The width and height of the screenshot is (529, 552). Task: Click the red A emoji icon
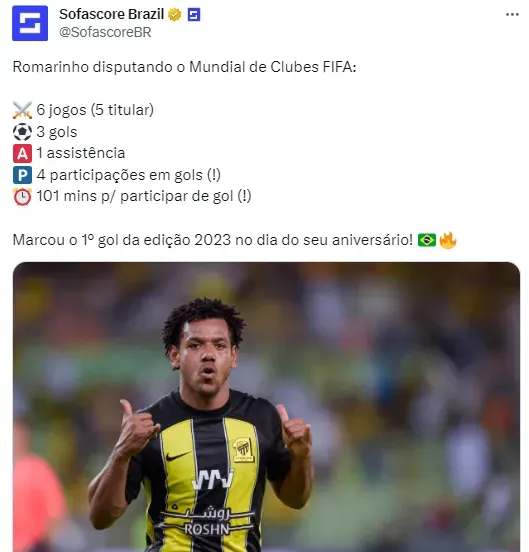coord(22,153)
